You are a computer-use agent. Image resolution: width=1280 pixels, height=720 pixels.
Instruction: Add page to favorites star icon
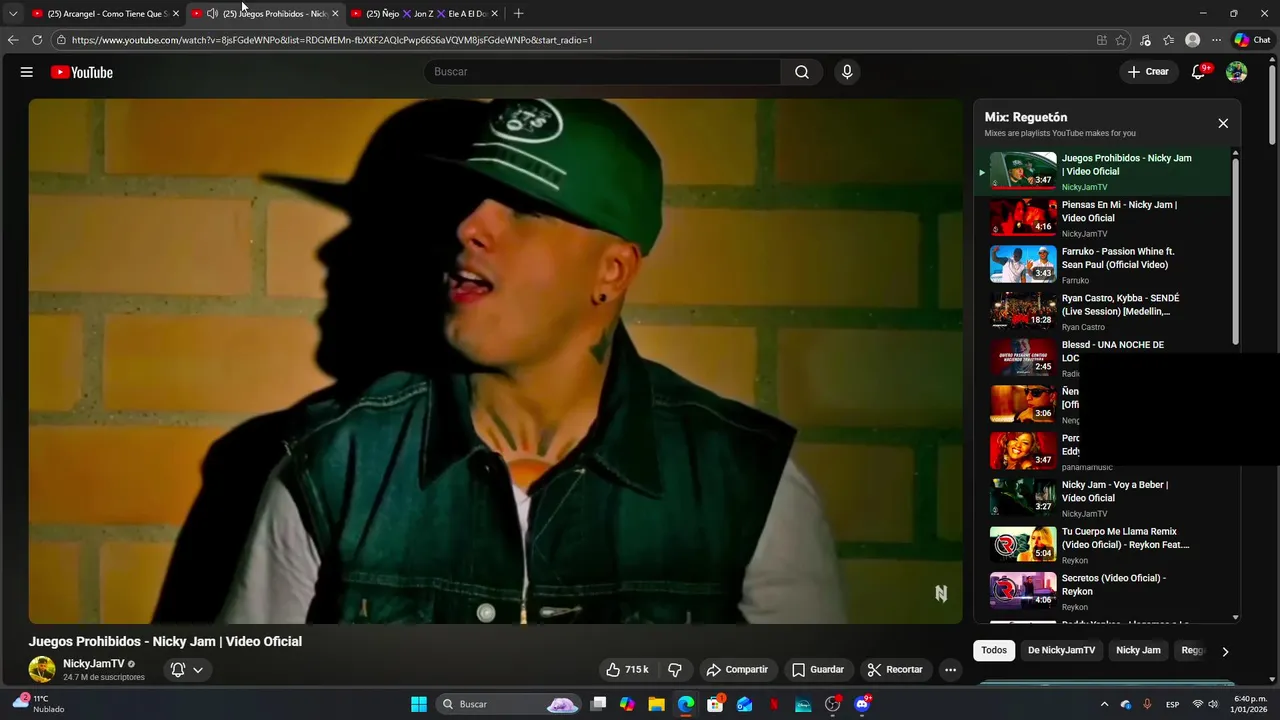pyautogui.click(x=1121, y=40)
